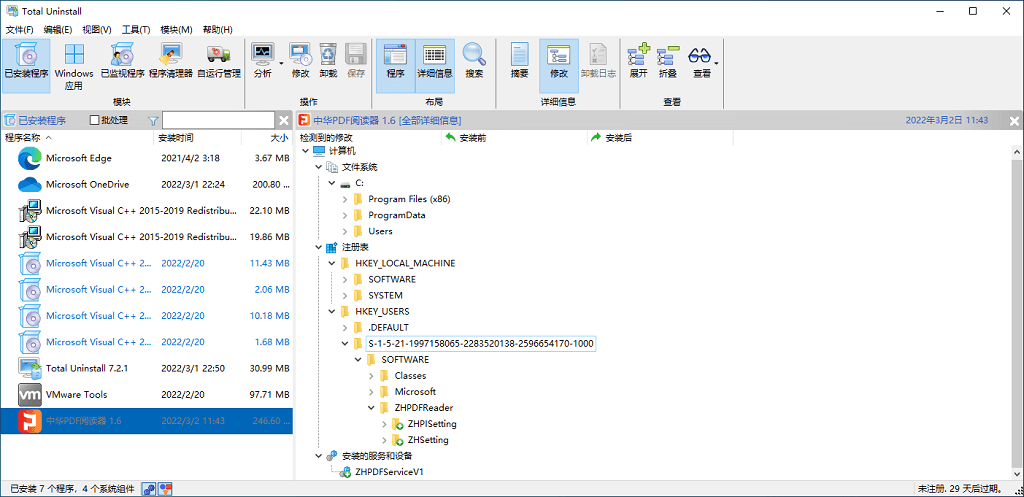Show the 摘要 detail view
The height and width of the screenshot is (497, 1024).
point(519,61)
